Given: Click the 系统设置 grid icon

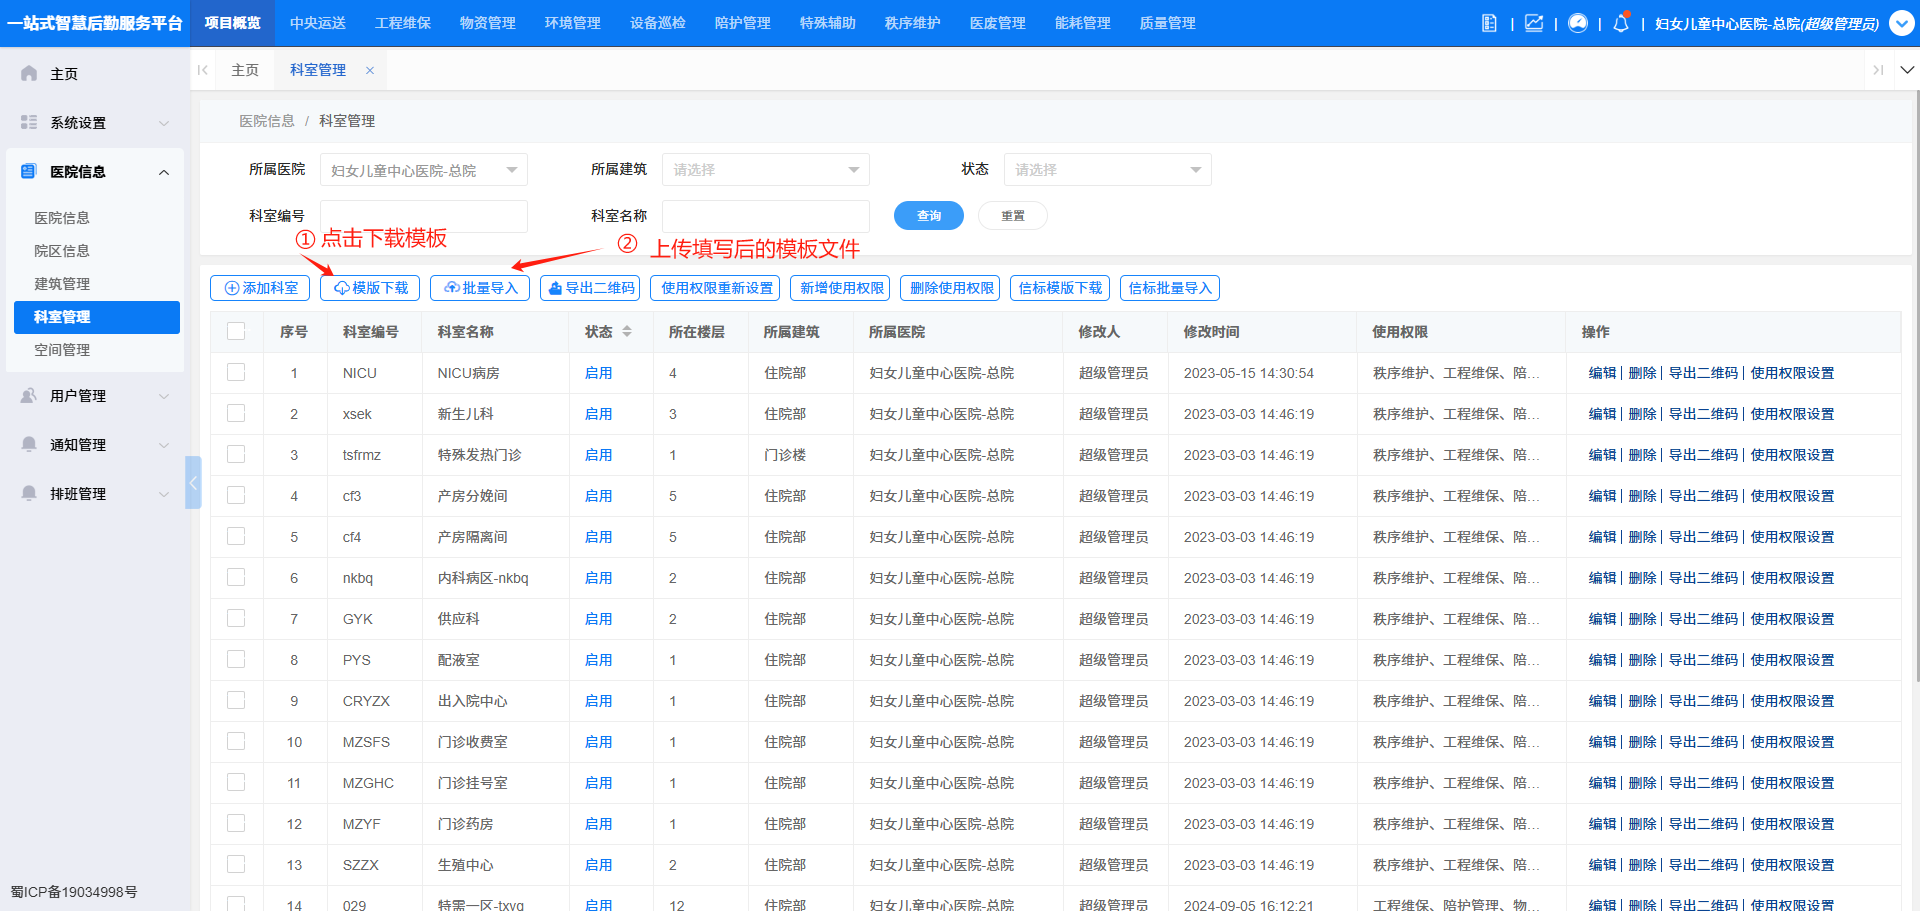Looking at the screenshot, I should point(29,122).
